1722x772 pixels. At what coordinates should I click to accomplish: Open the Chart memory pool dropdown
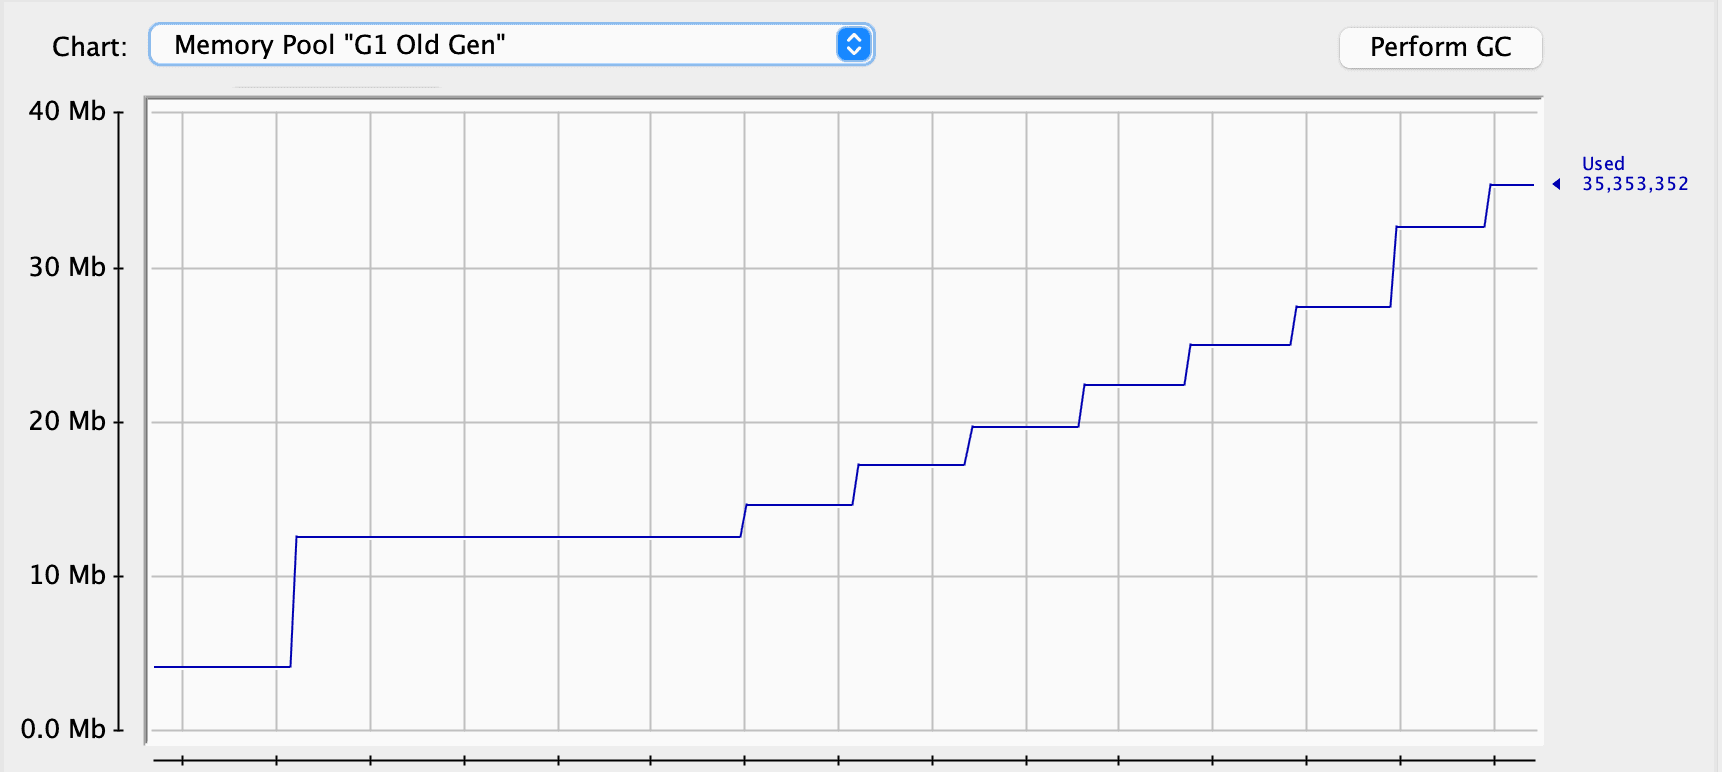[x=510, y=45]
